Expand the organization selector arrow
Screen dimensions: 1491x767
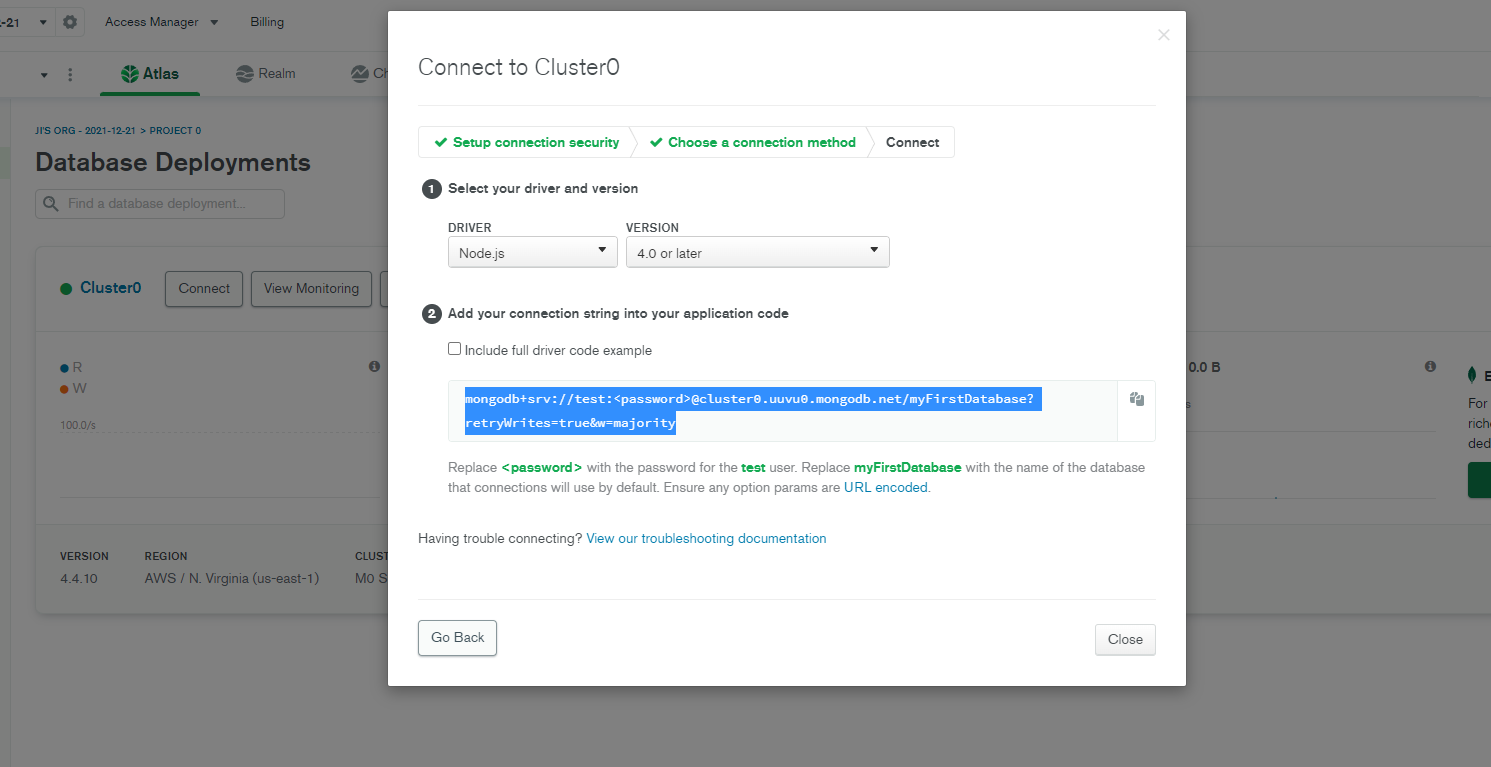[43, 22]
